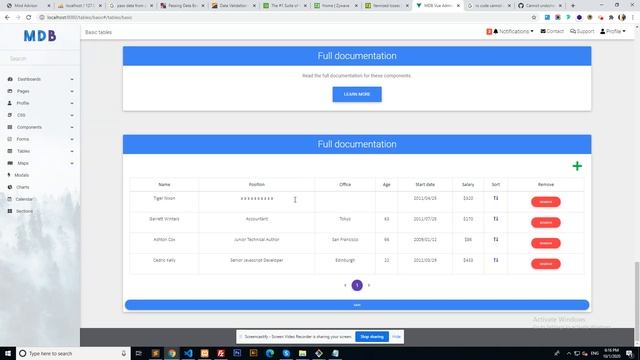Image resolution: width=640 pixels, height=360 pixels.
Task: Click the Calendar sidebar icon
Action: (10, 199)
